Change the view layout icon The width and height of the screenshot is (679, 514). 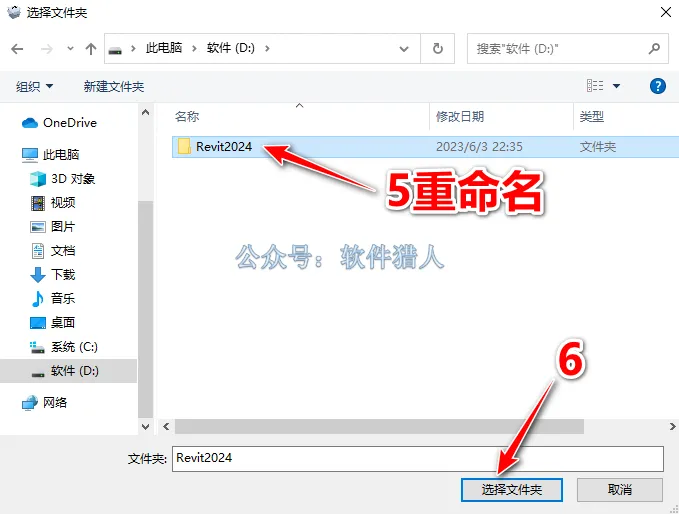click(595, 86)
